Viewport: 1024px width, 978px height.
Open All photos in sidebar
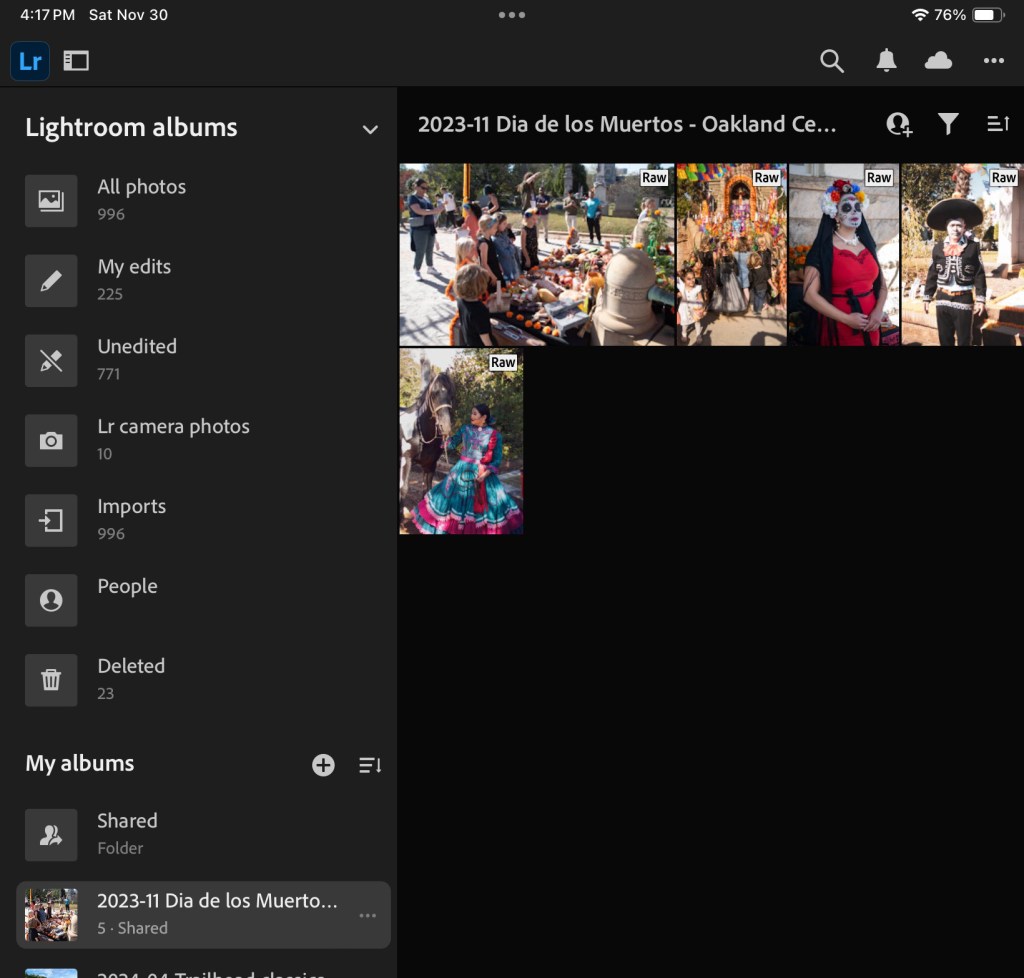tap(141, 199)
